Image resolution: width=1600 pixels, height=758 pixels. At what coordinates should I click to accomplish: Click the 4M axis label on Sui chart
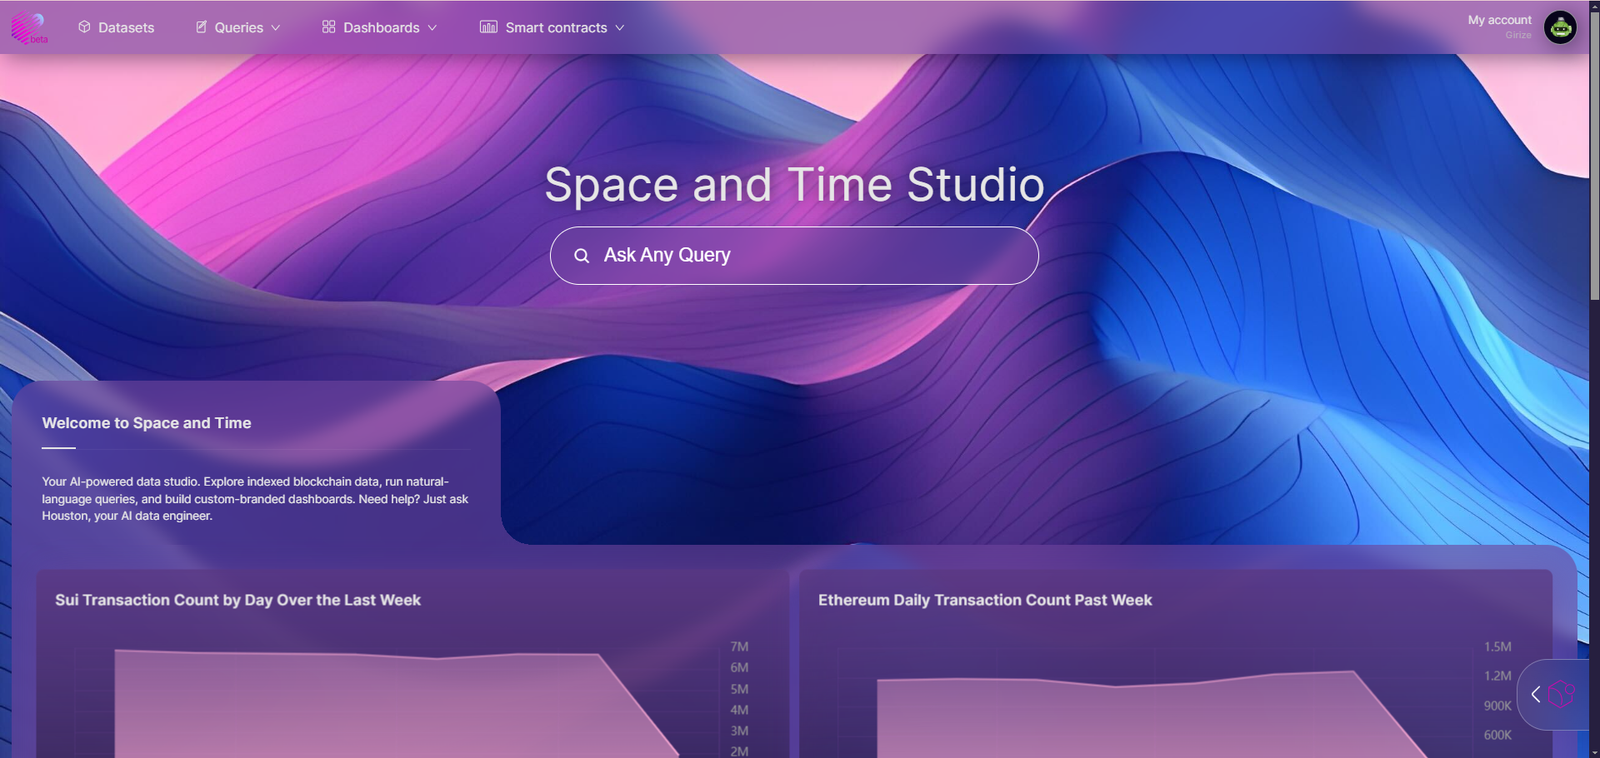click(x=739, y=710)
